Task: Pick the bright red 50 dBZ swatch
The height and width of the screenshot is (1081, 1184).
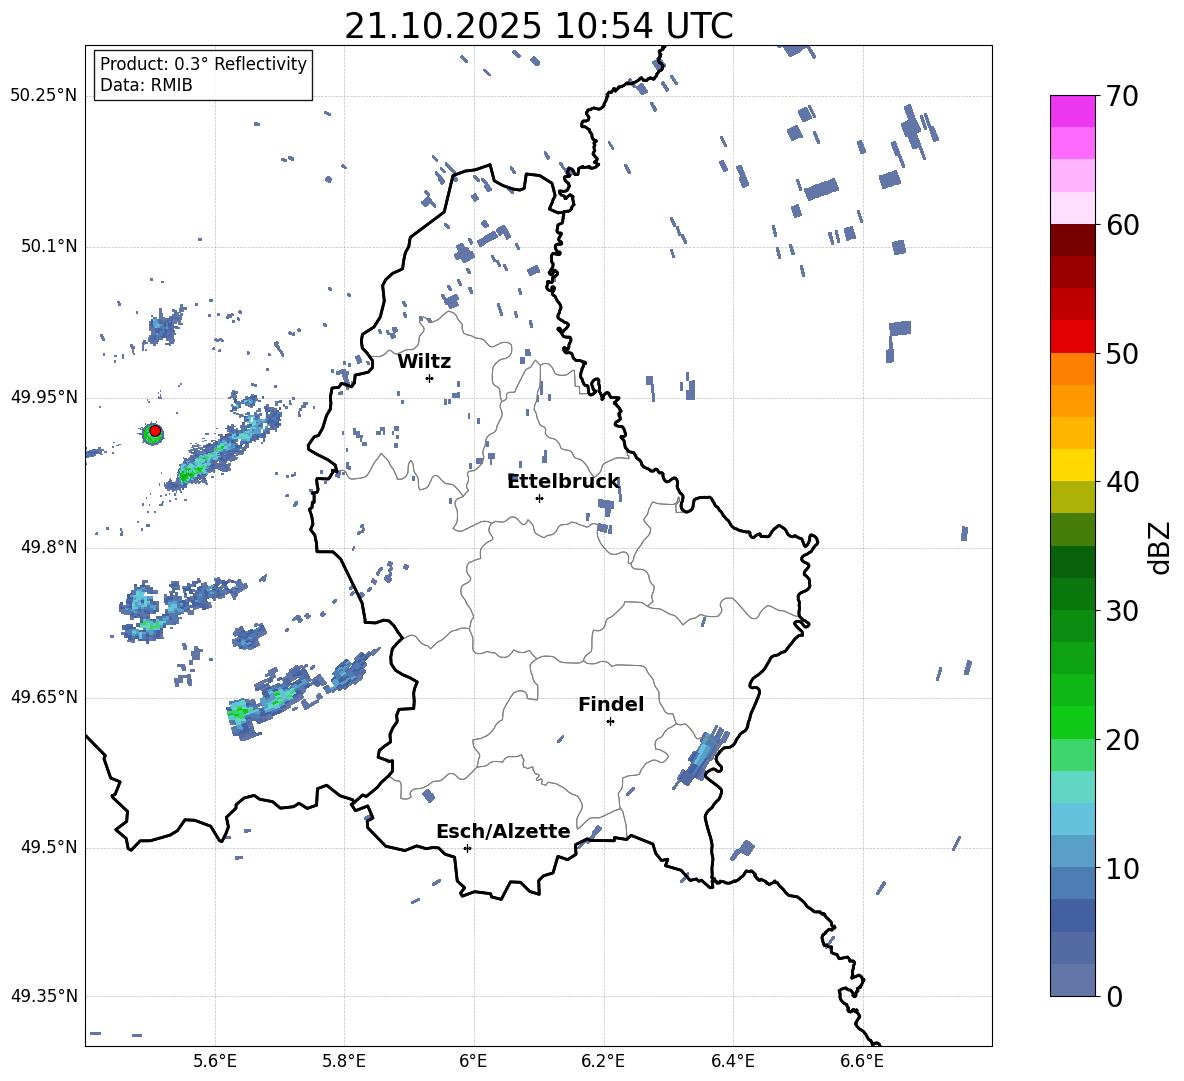Action: tap(1073, 337)
